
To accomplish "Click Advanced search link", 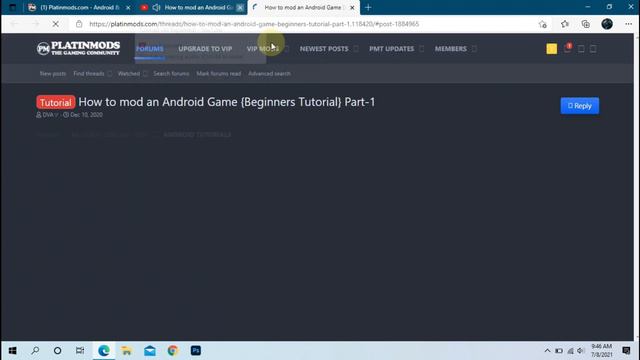I will (x=269, y=73).
